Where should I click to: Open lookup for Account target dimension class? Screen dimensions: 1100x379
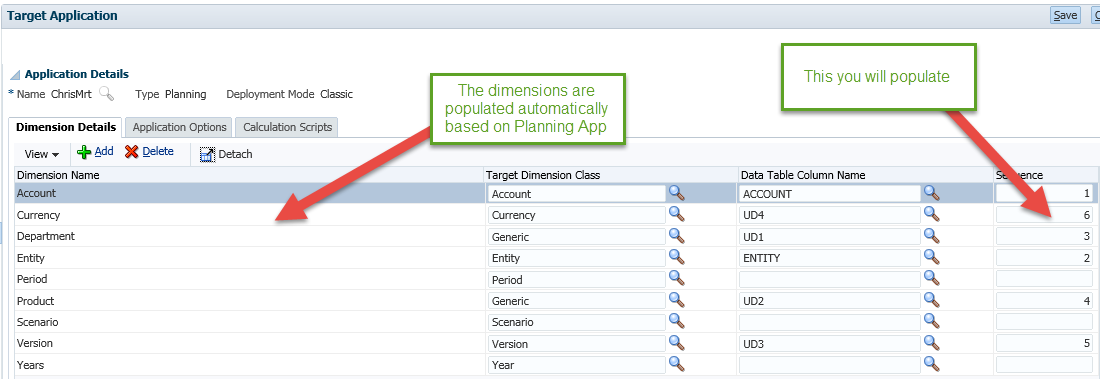pyautogui.click(x=676, y=193)
